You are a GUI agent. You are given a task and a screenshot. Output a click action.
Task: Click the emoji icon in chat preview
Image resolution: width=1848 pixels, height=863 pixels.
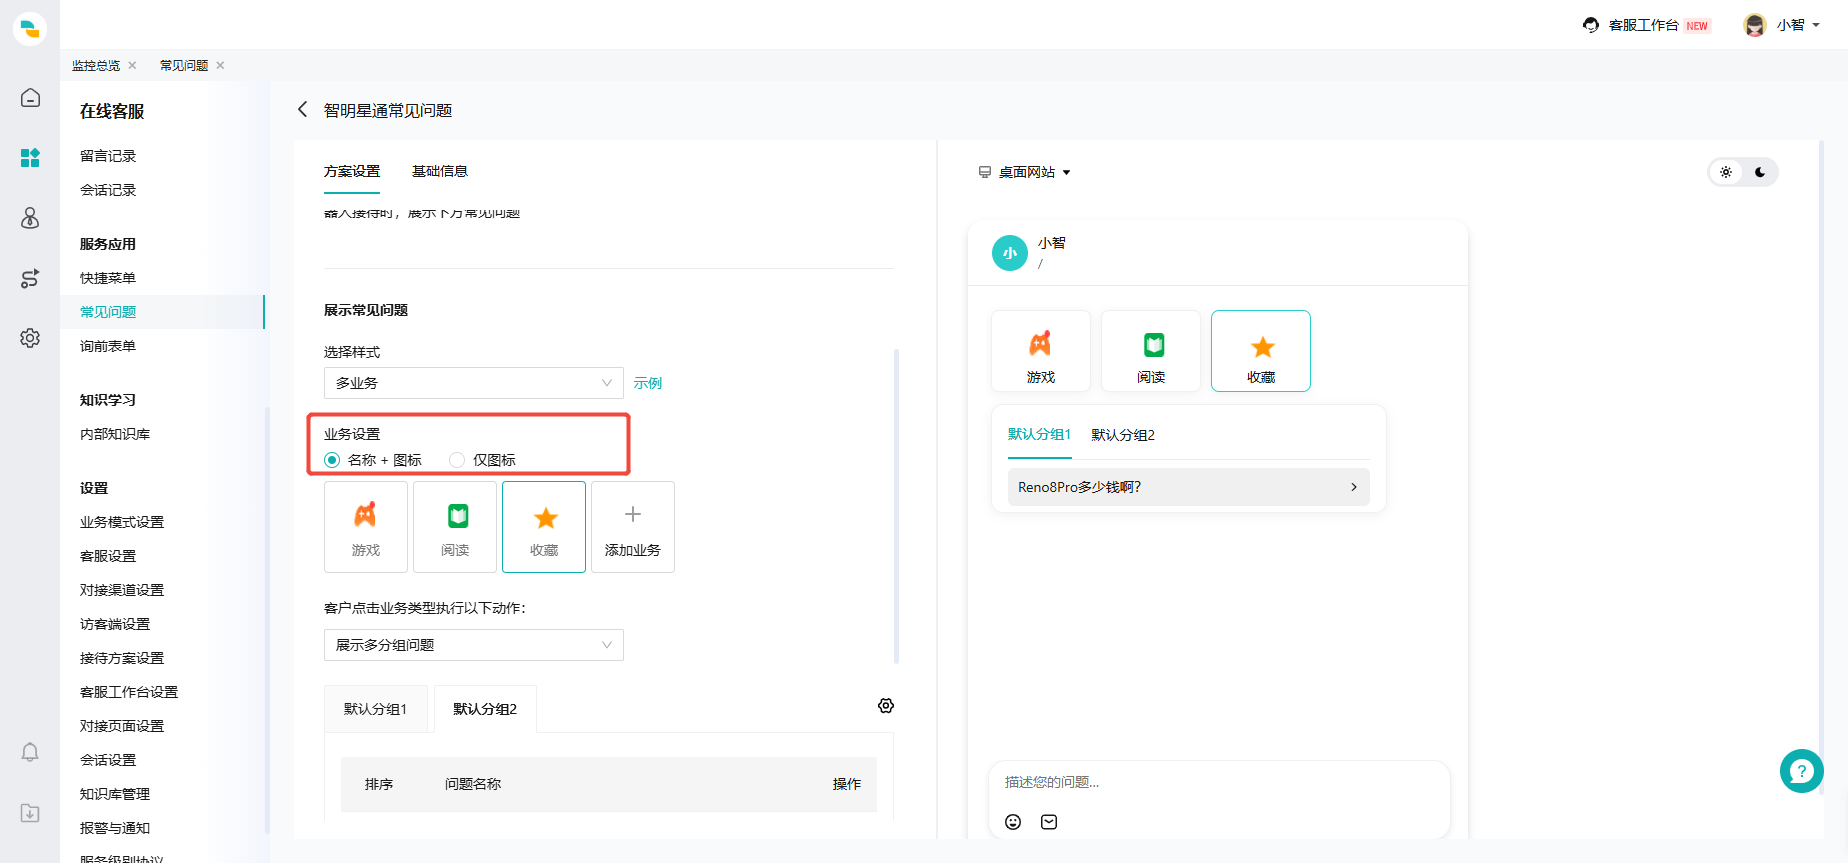[1013, 822]
